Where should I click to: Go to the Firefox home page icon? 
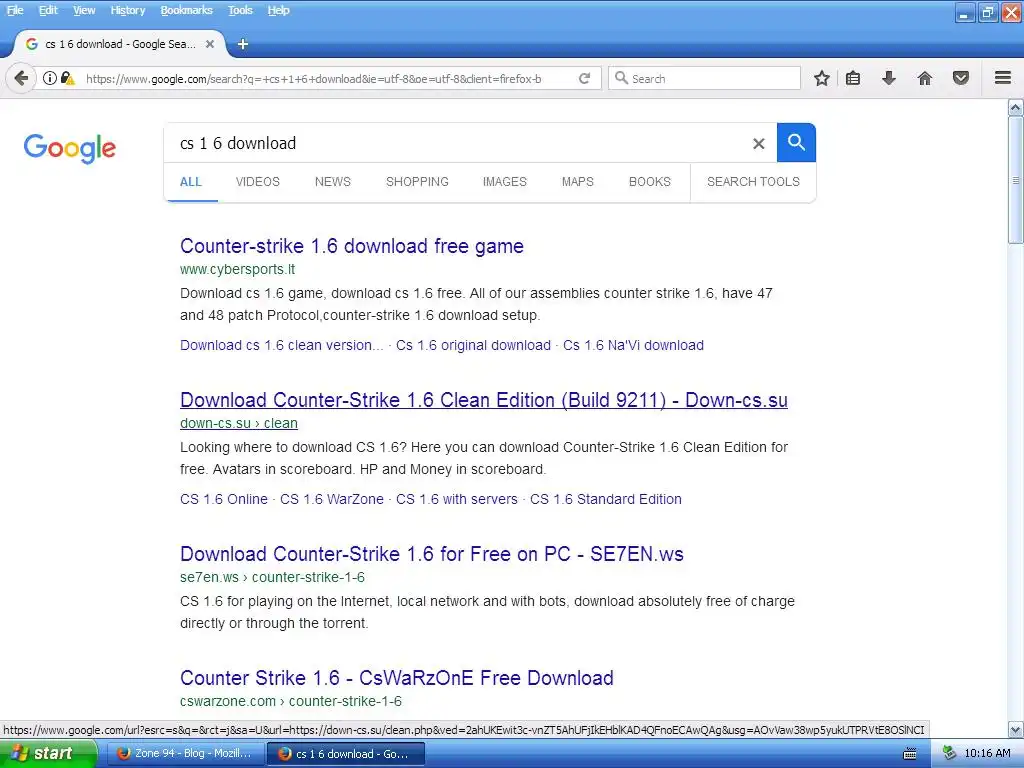925,78
